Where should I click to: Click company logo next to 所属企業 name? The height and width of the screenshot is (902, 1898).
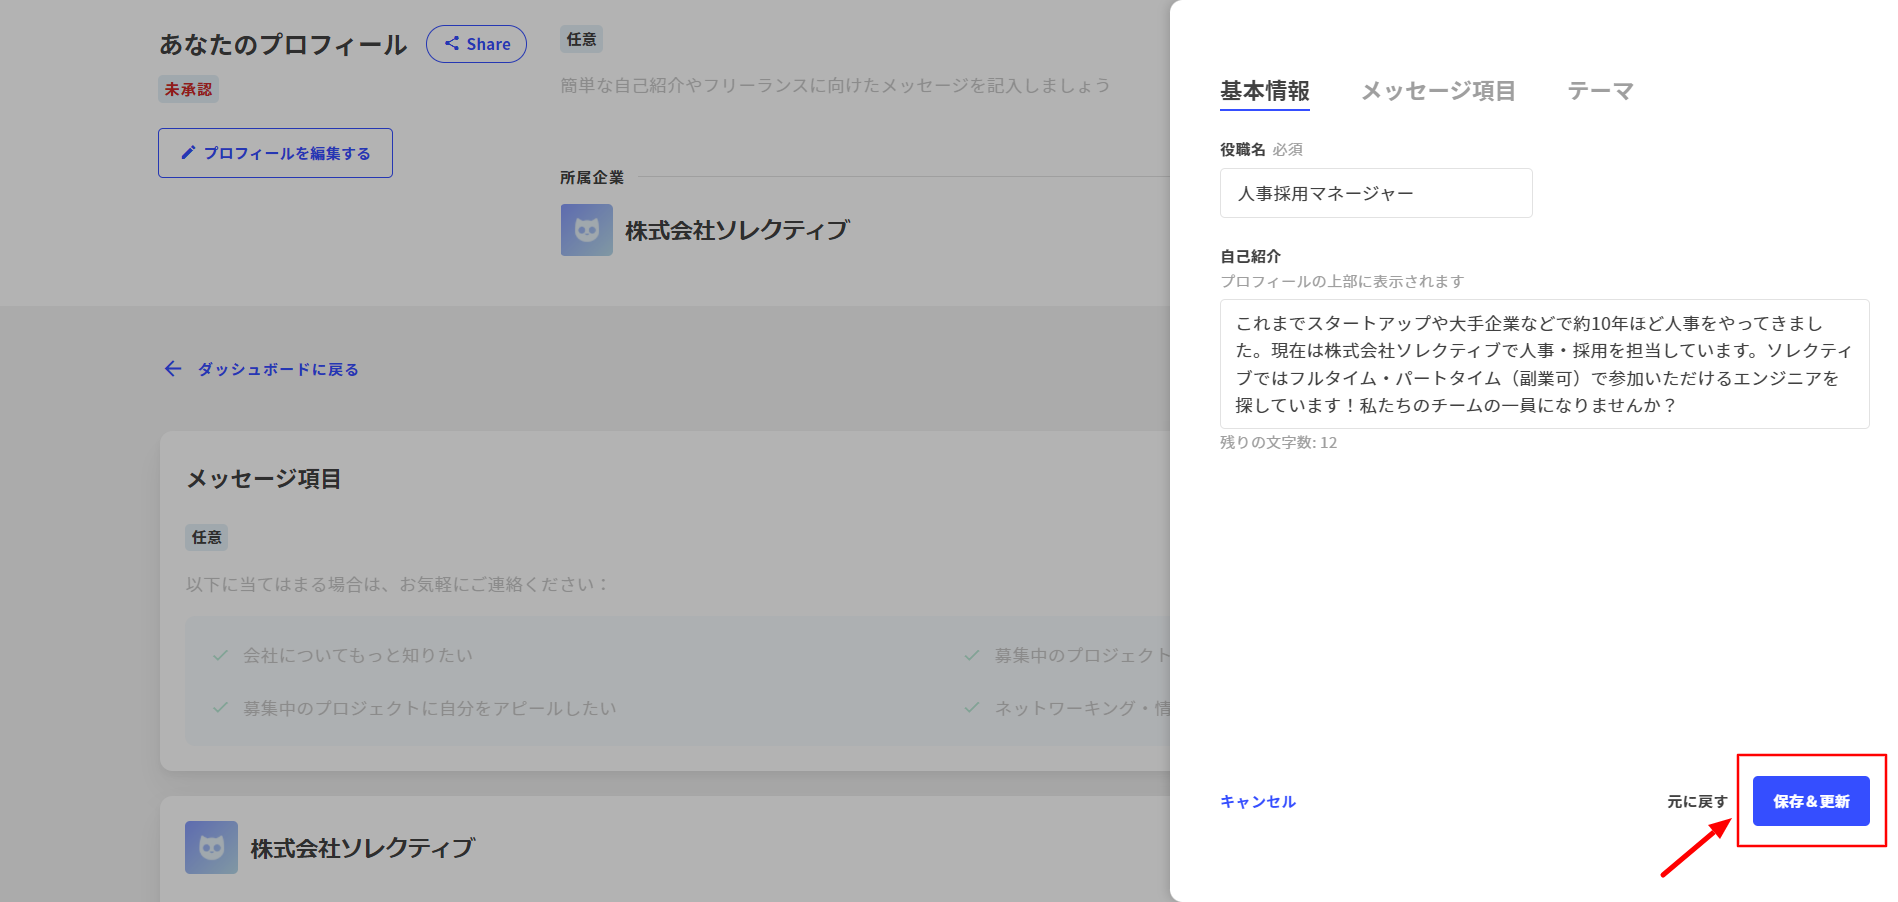(587, 230)
